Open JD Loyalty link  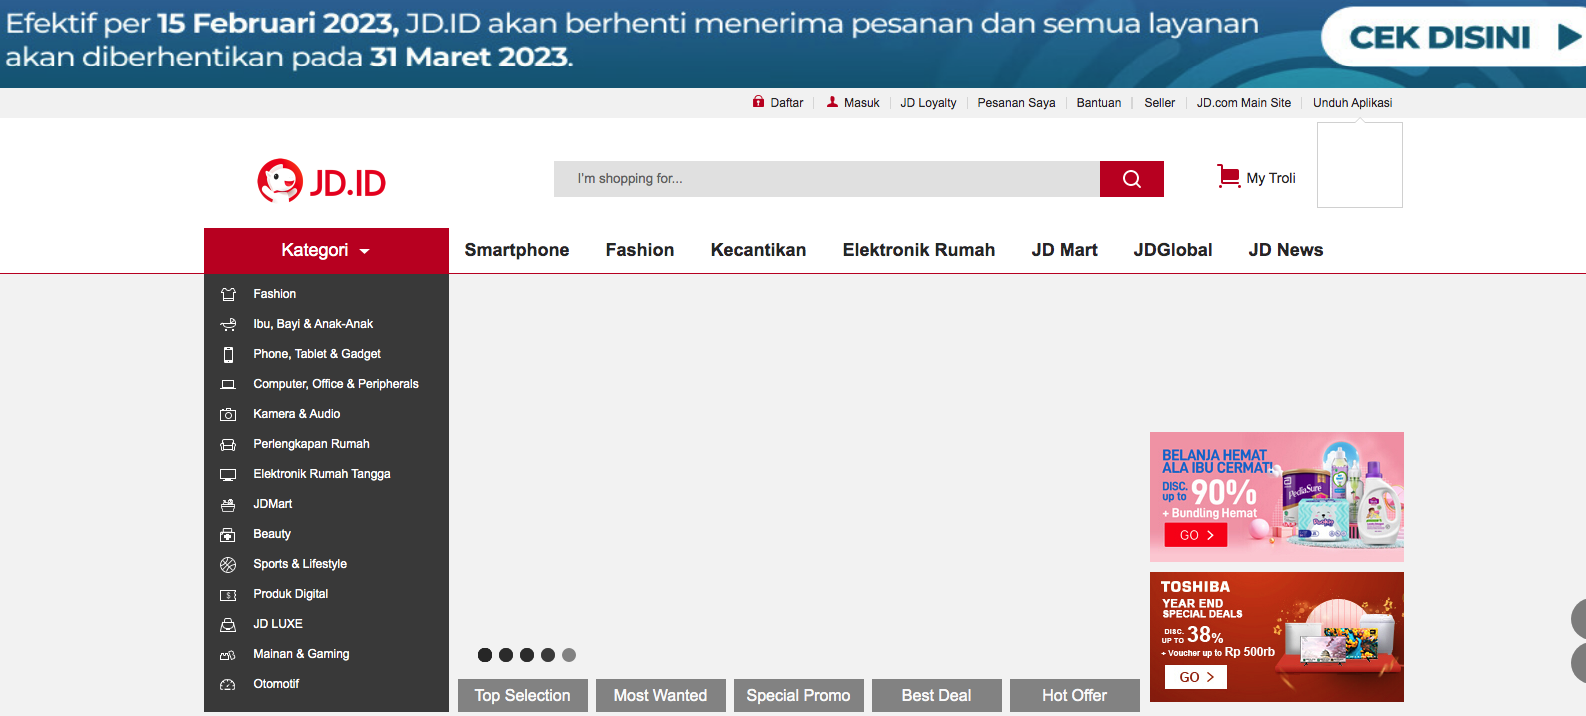coord(928,103)
